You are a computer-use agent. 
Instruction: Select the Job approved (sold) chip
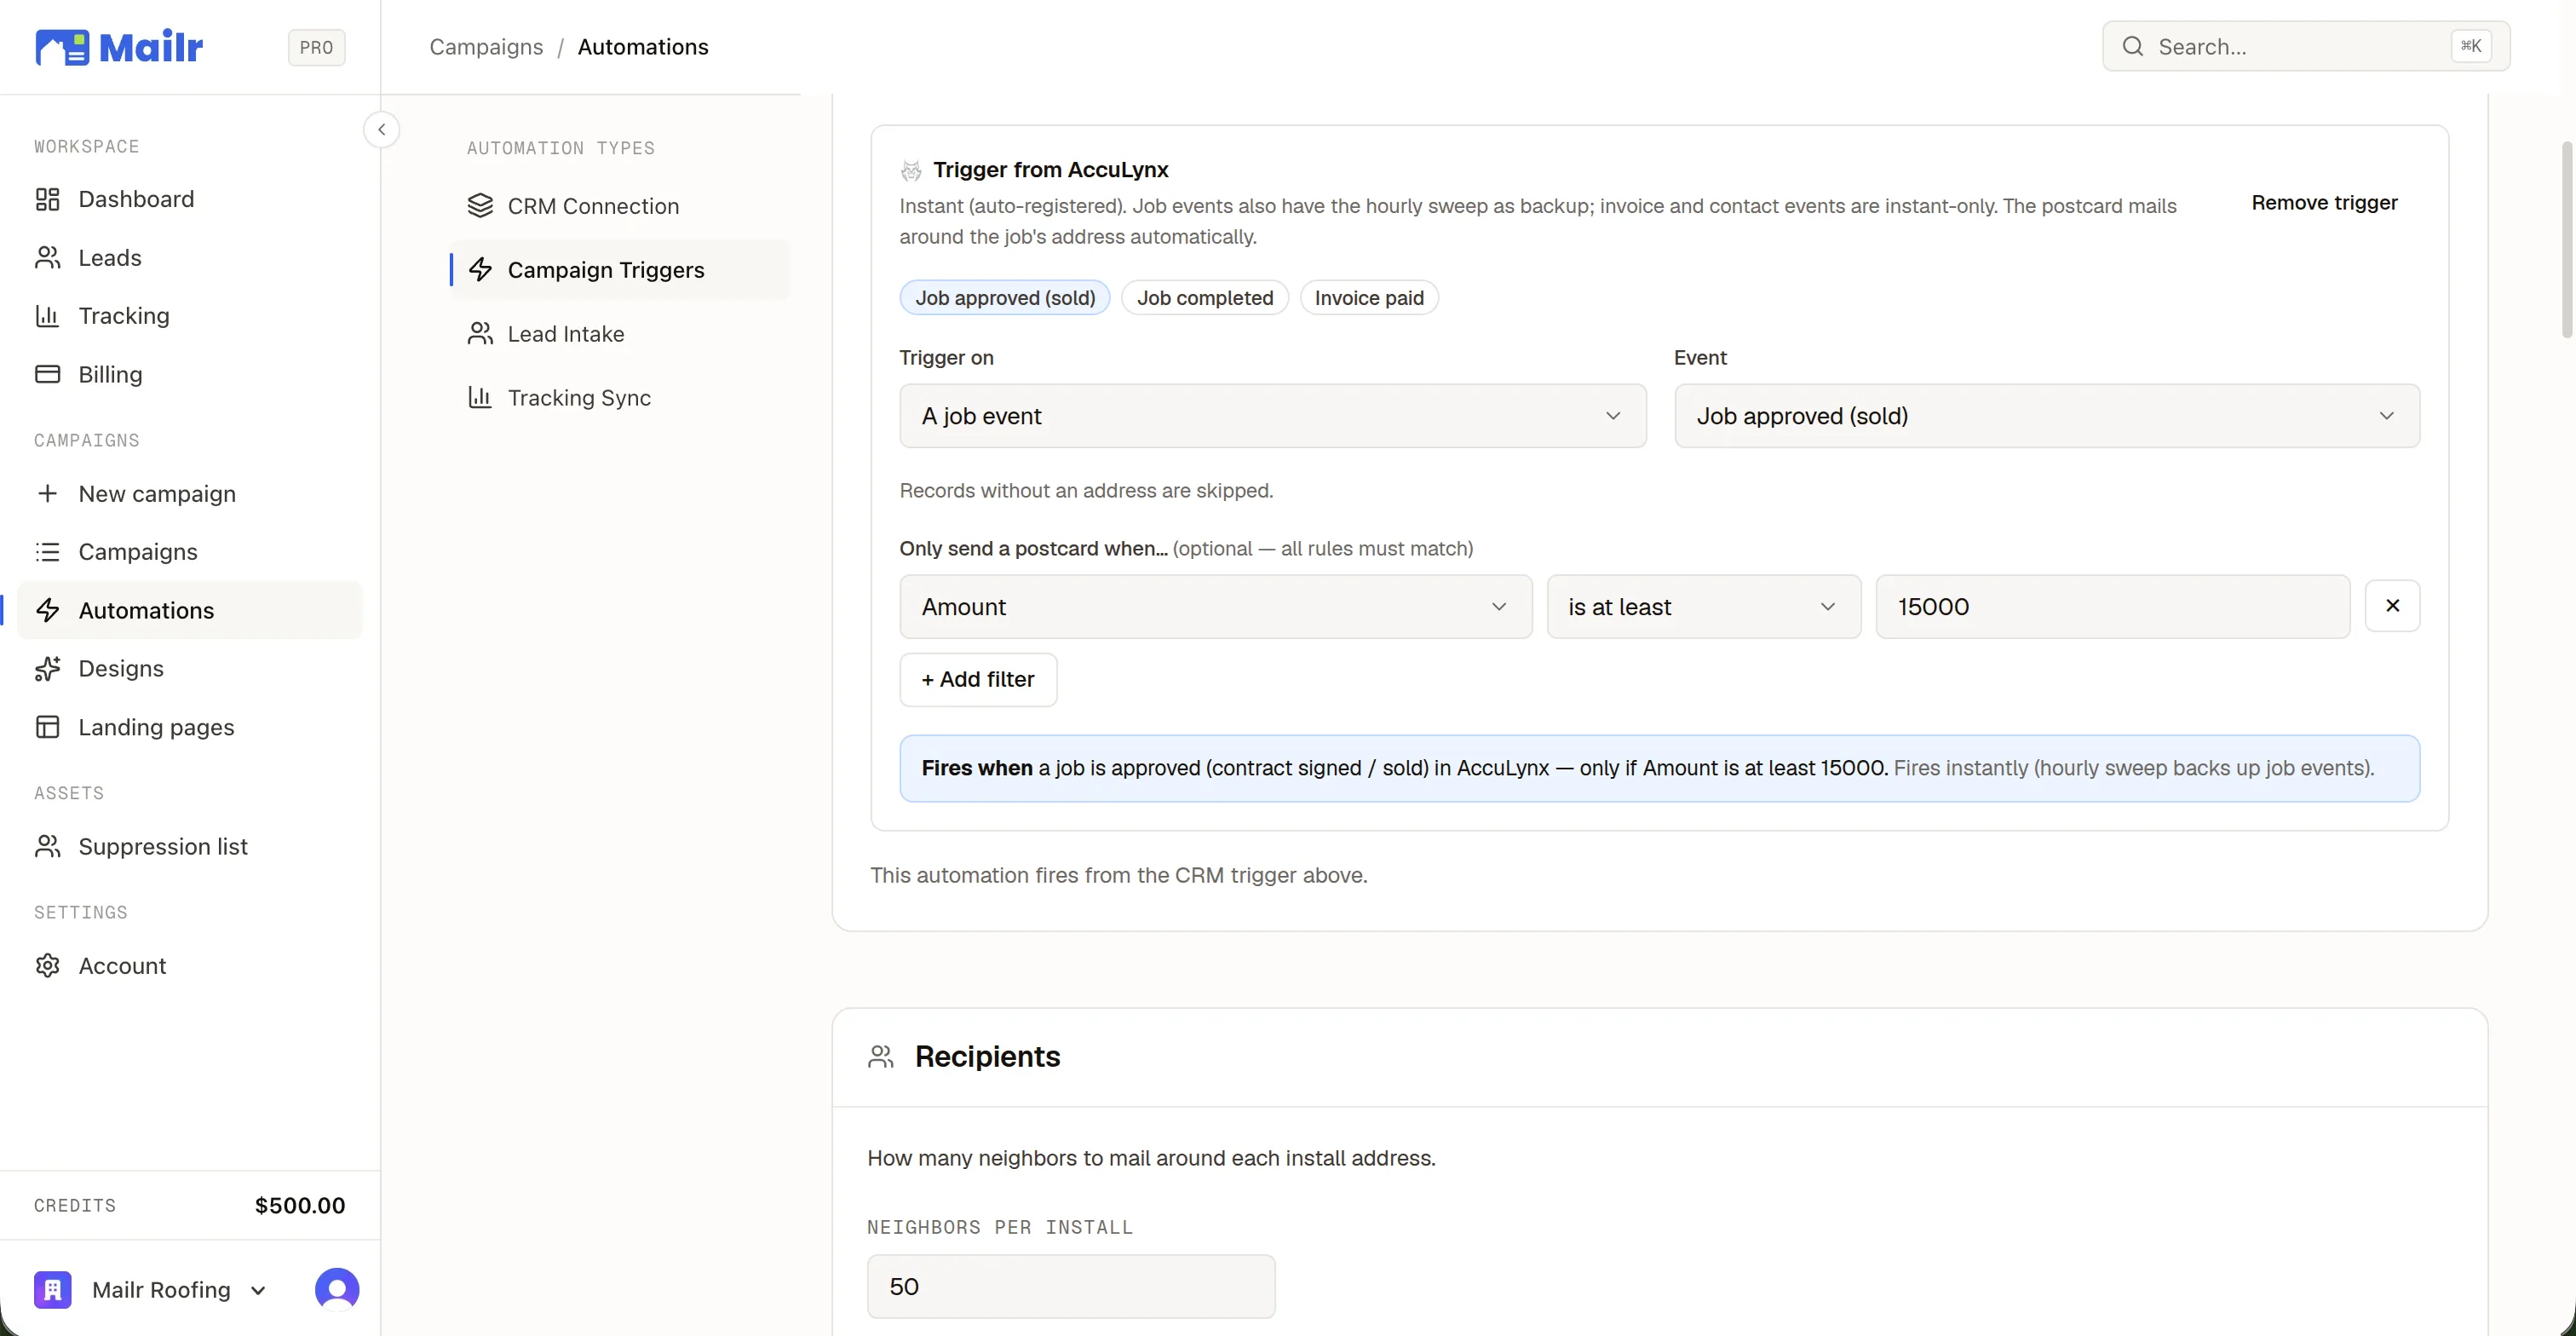click(1005, 298)
